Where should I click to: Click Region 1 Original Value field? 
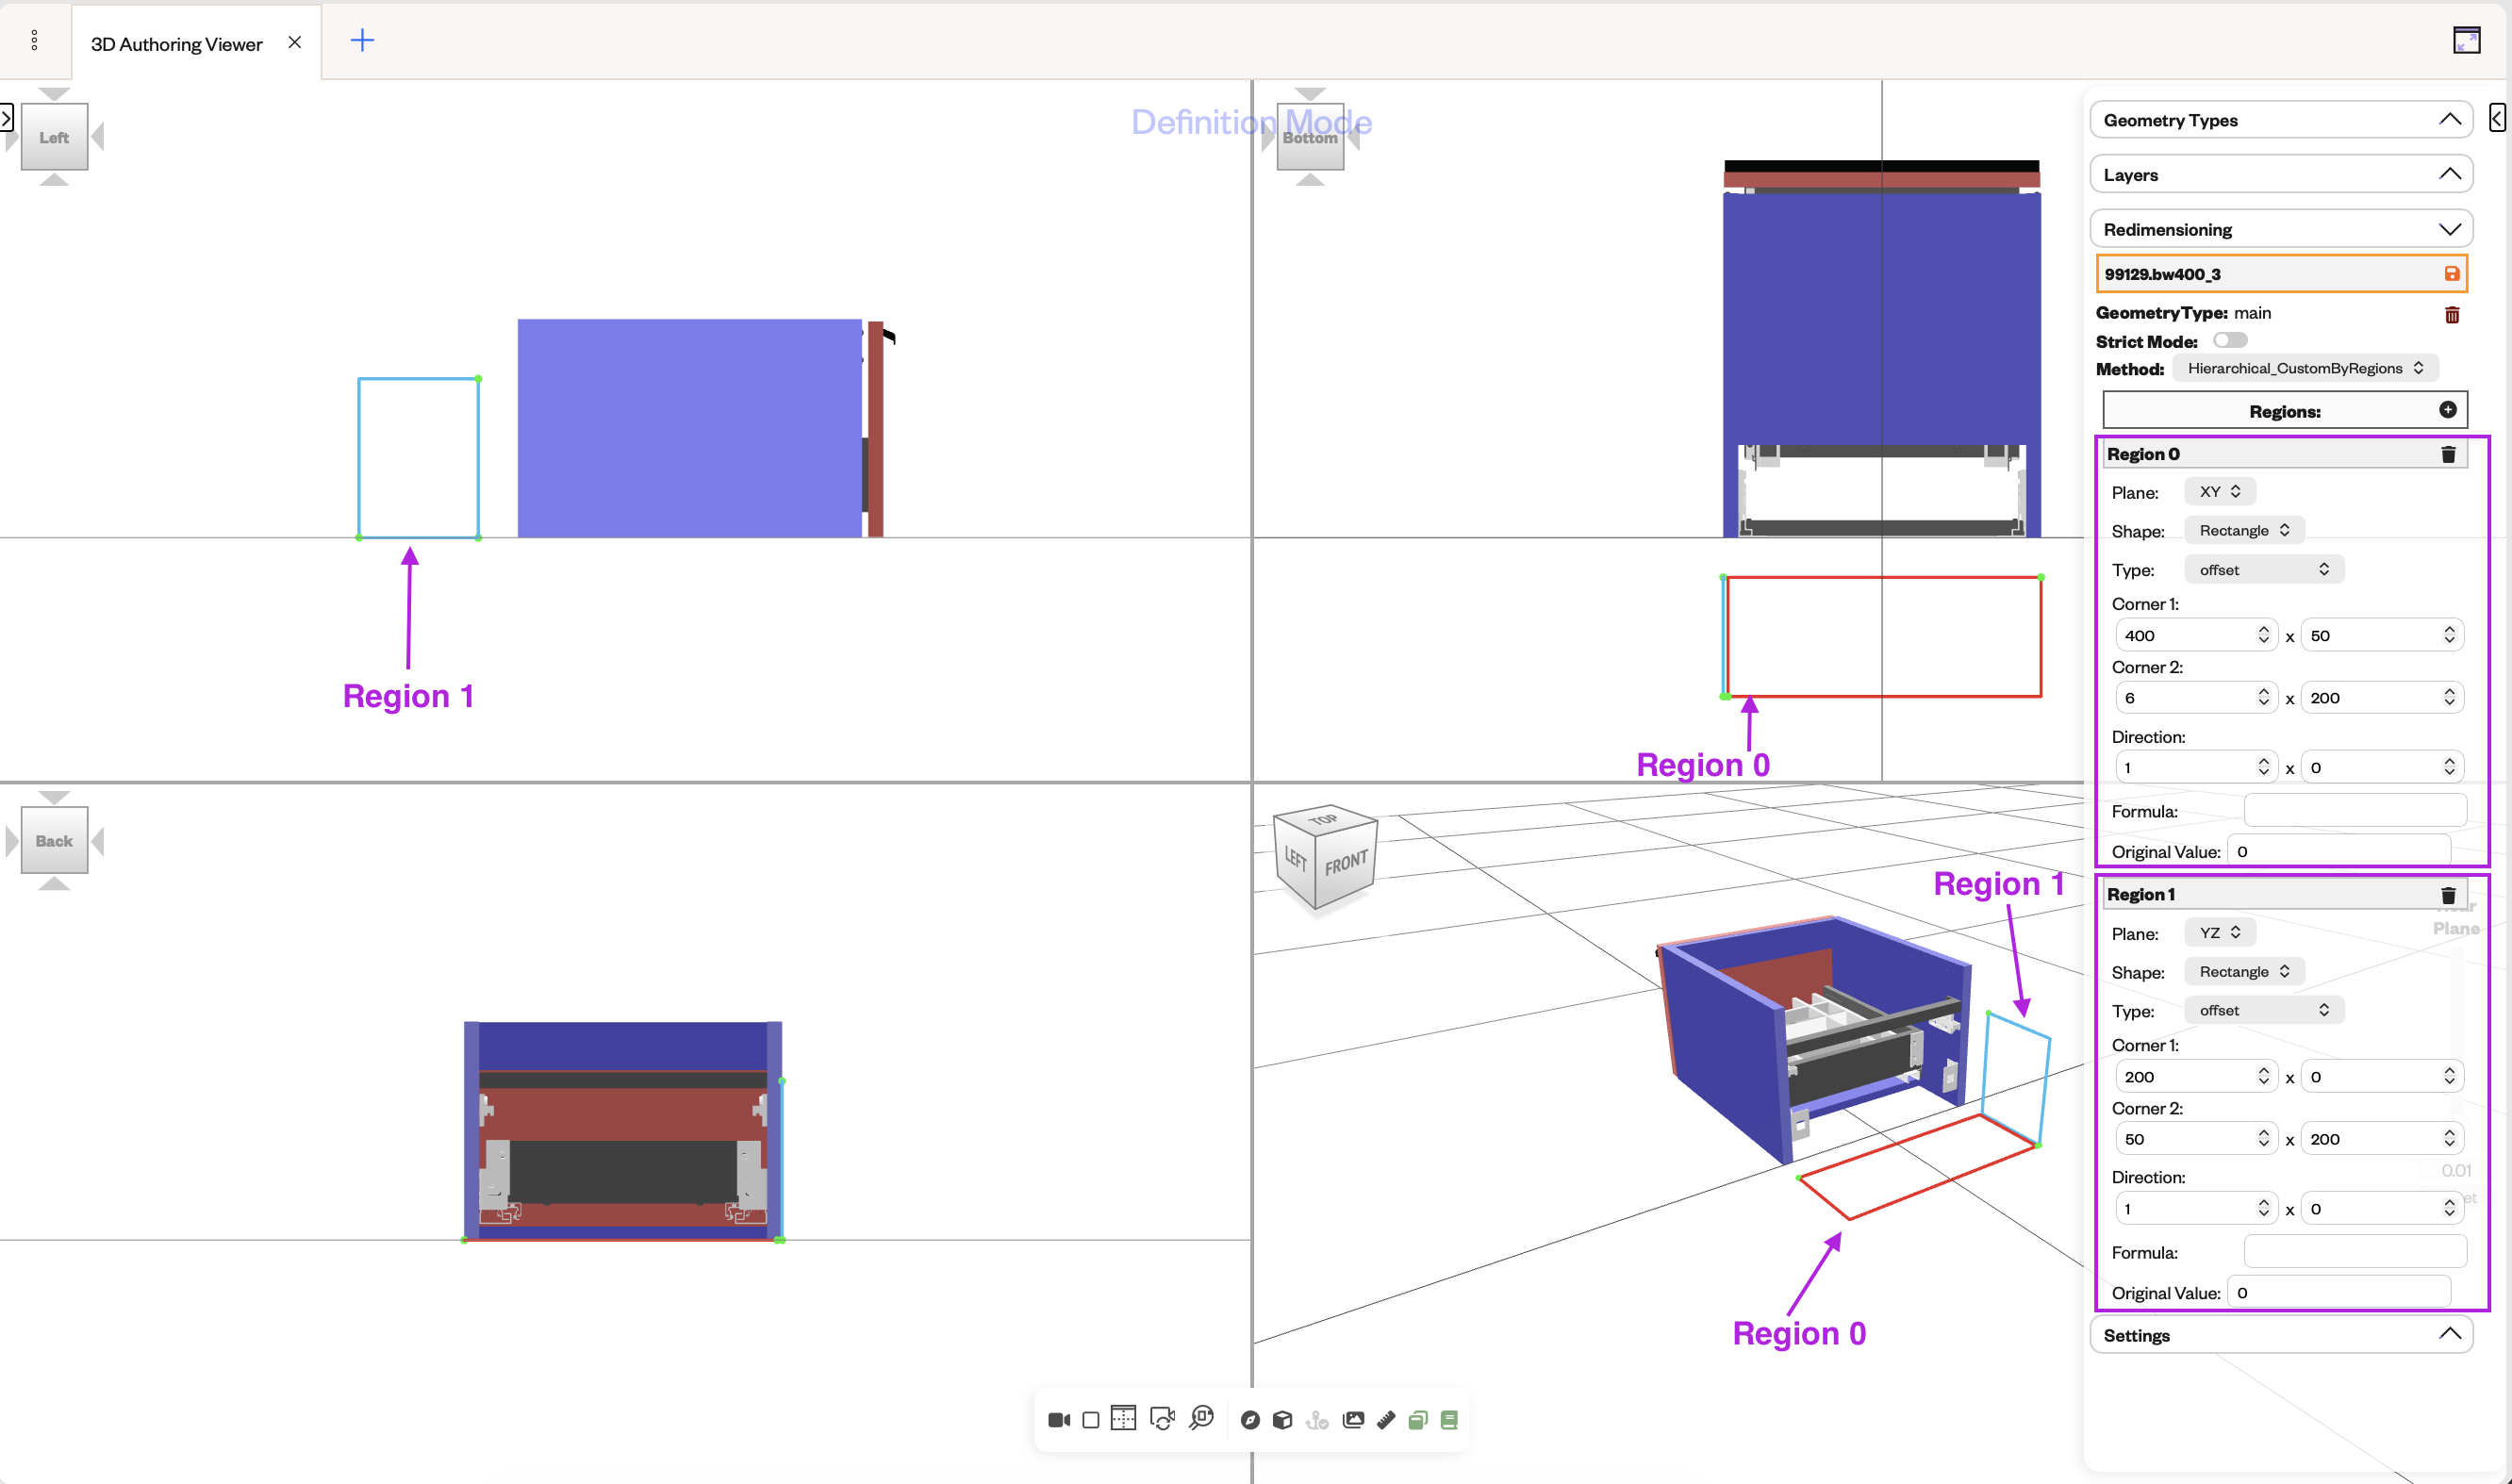(x=2339, y=1292)
